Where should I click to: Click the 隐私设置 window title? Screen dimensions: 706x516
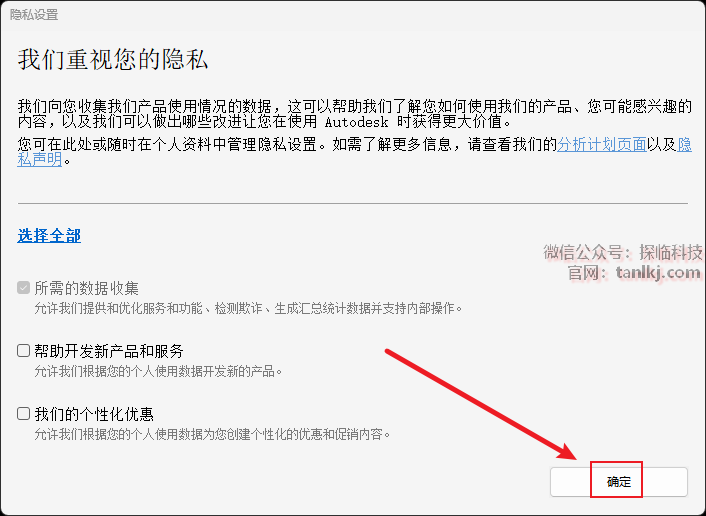click(x=34, y=14)
